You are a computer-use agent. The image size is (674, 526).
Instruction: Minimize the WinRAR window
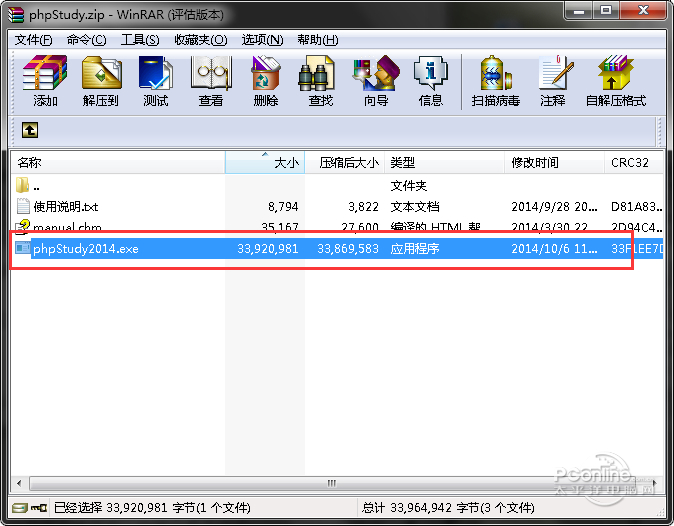click(x=579, y=10)
